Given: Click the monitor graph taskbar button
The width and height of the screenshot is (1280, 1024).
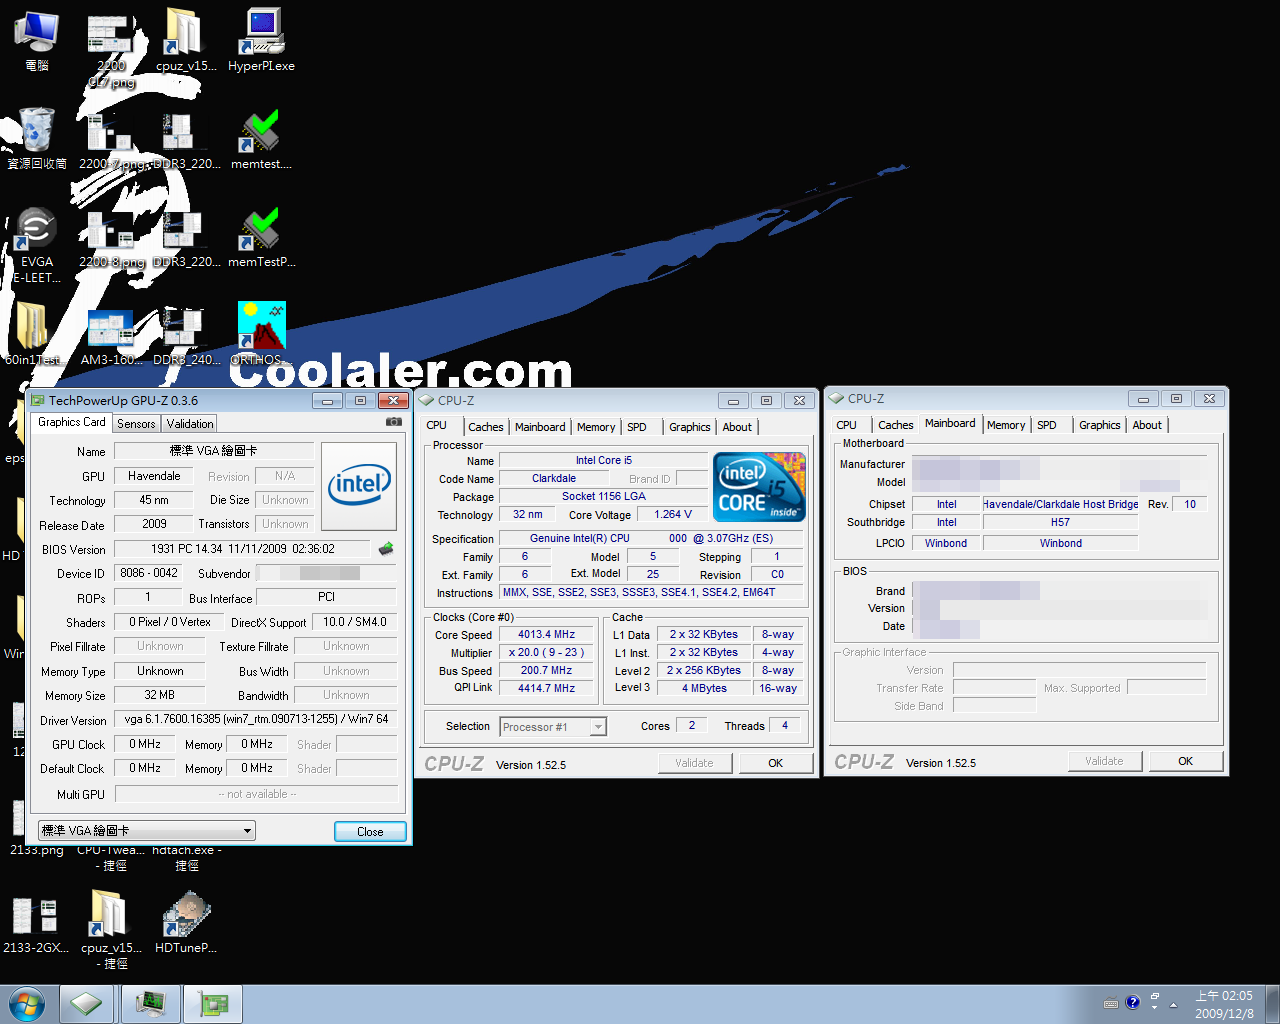Looking at the screenshot, I should click(151, 1003).
